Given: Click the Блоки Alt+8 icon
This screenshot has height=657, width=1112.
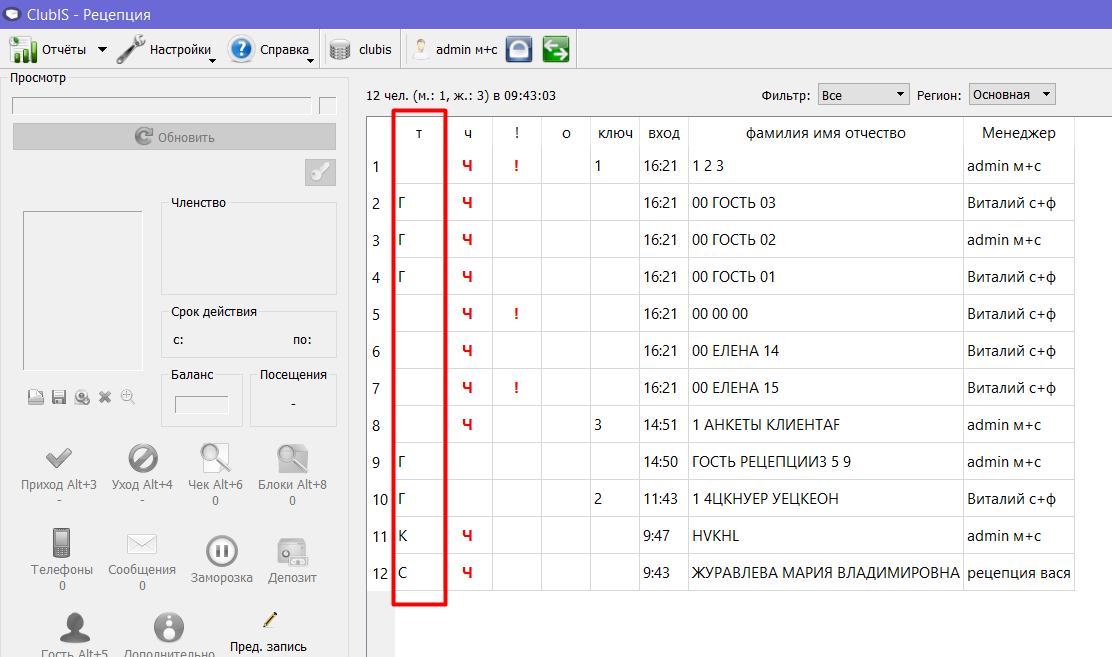Looking at the screenshot, I should (x=292, y=458).
